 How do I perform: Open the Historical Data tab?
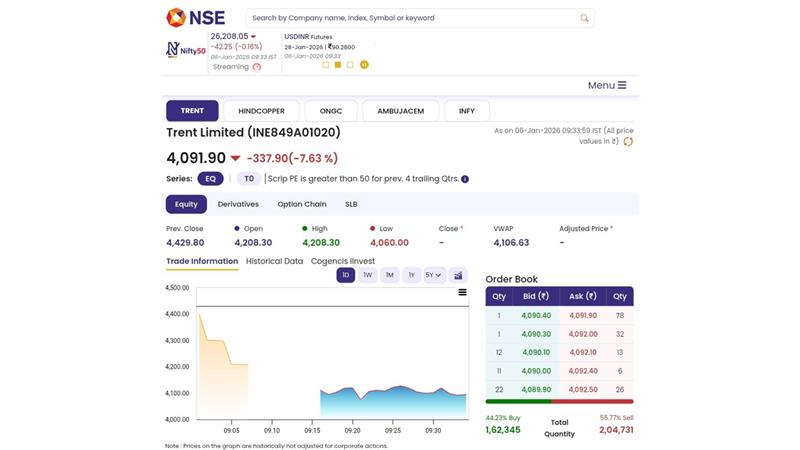pyautogui.click(x=274, y=261)
